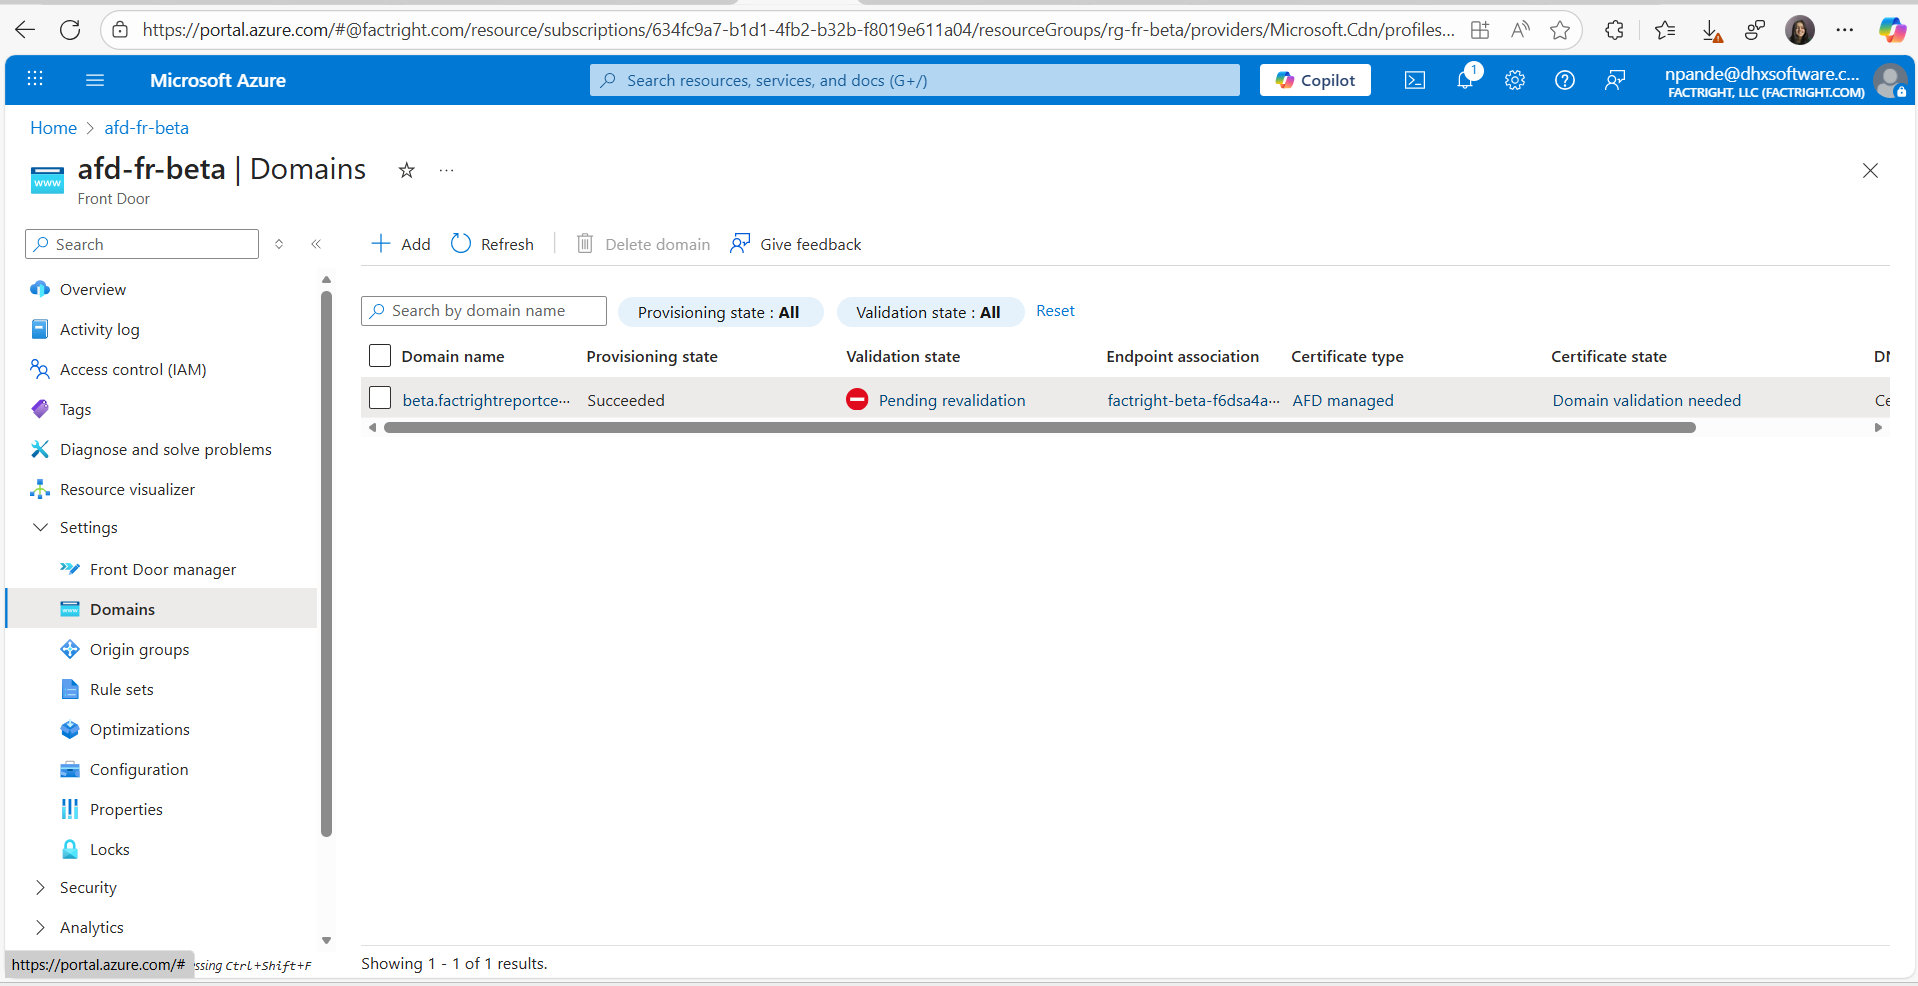Reset the domain filters

(x=1055, y=311)
